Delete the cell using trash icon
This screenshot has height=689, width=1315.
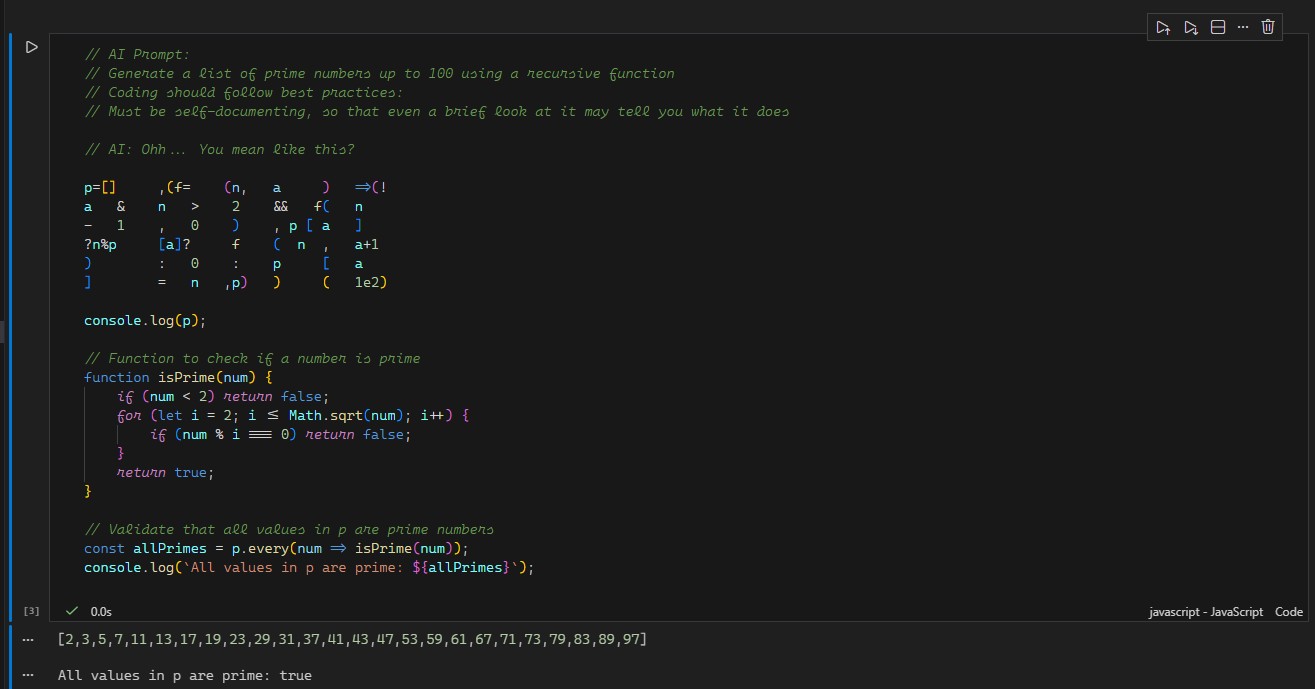(1268, 27)
